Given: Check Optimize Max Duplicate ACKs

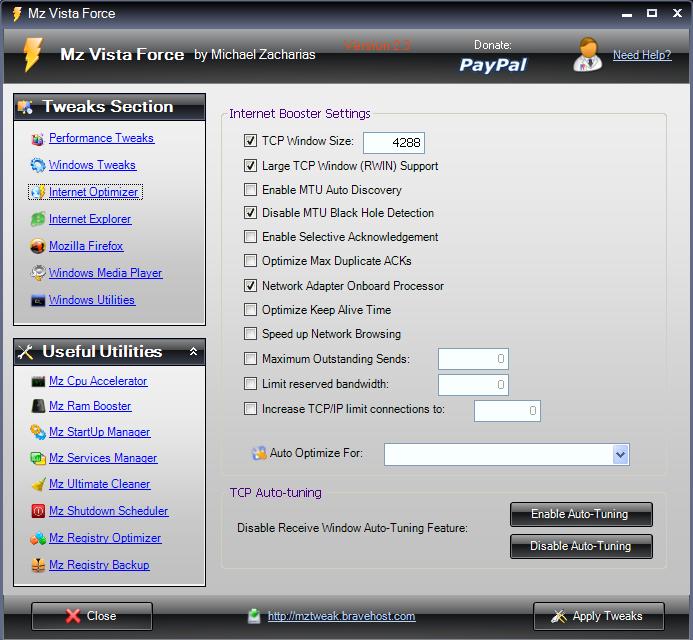Looking at the screenshot, I should [251, 261].
